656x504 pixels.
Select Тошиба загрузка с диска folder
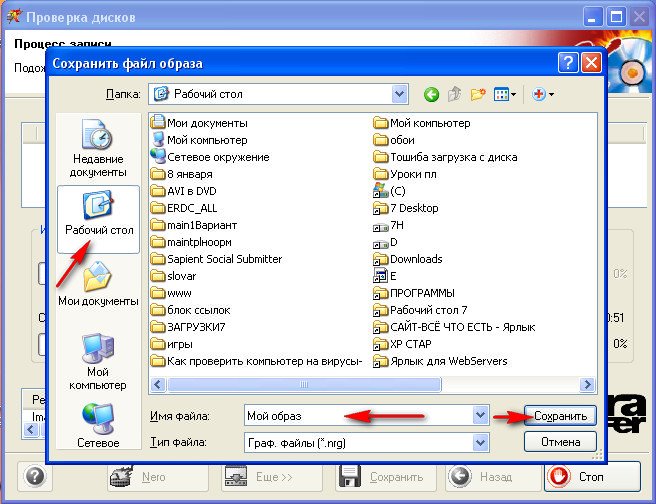[446, 157]
